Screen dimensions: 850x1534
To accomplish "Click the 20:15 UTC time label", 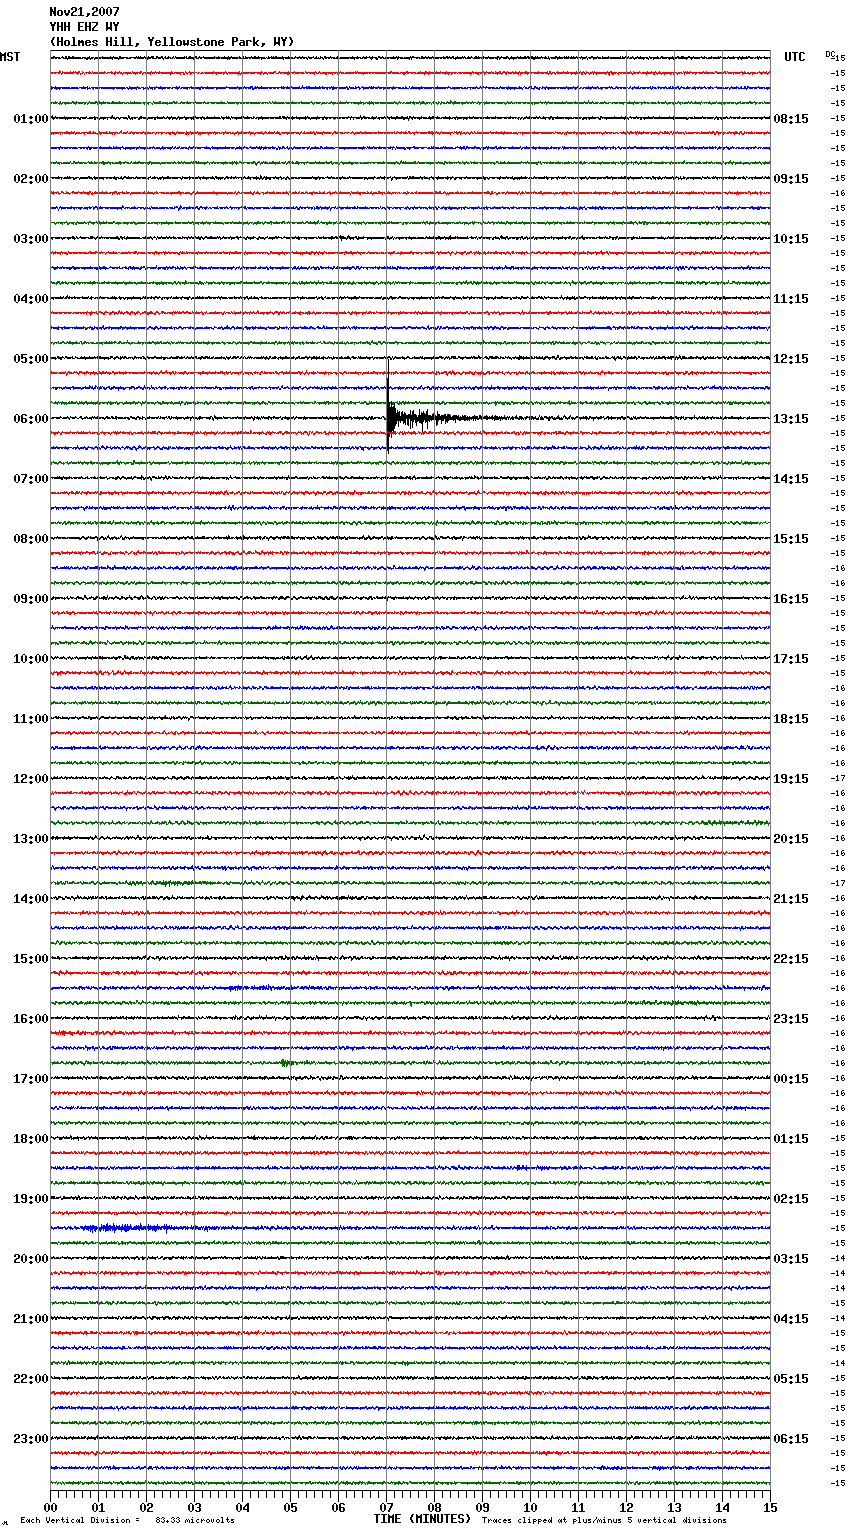I will coord(791,839).
